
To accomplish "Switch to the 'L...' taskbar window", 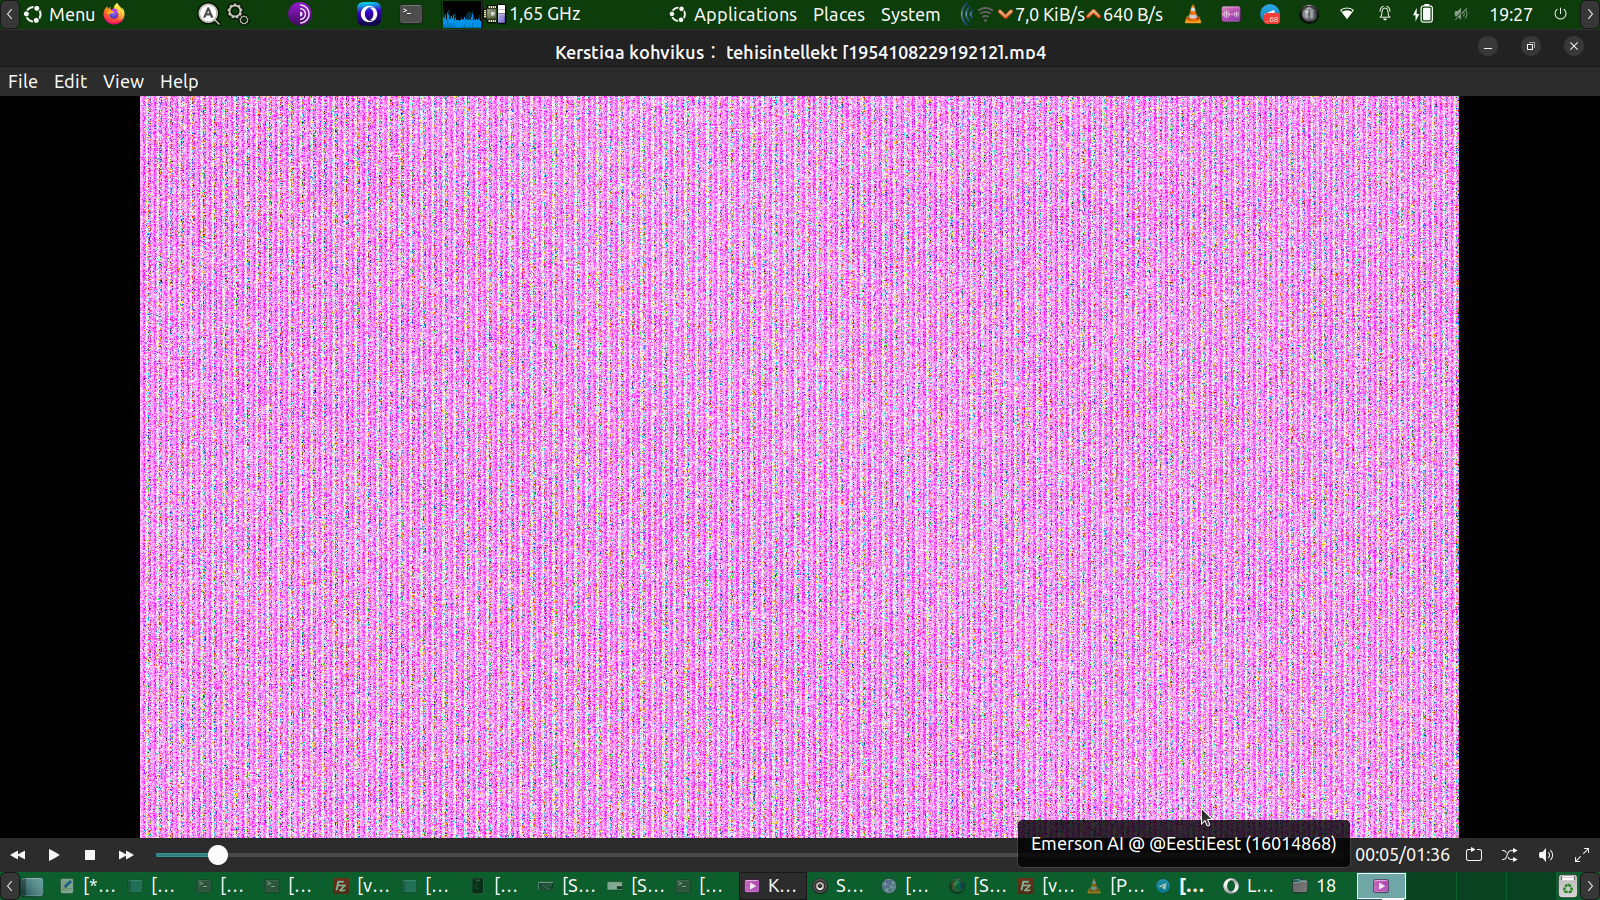I will coord(1249,886).
